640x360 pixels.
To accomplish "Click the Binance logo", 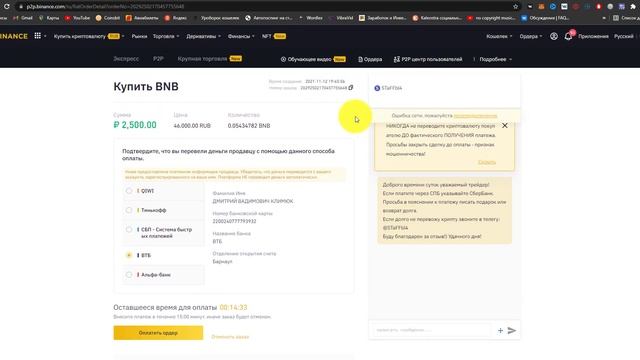I will tap(14, 36).
